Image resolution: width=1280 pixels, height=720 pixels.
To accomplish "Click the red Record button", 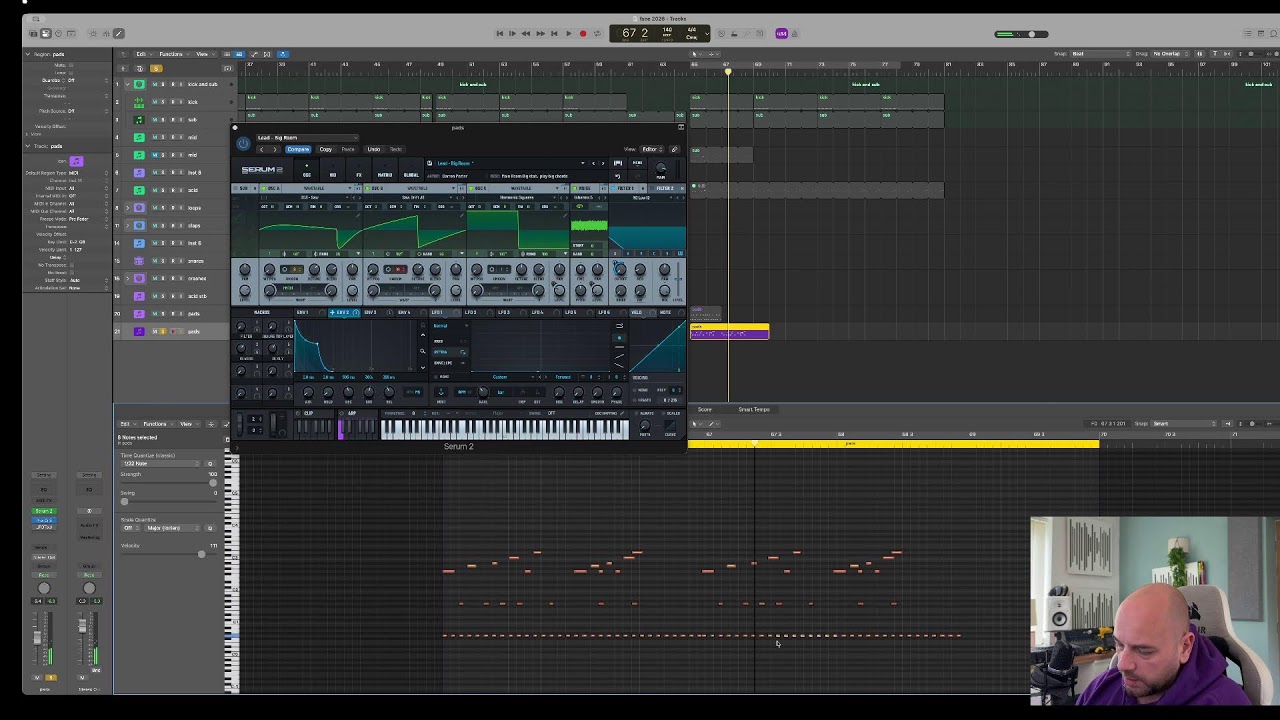I will point(583,33).
